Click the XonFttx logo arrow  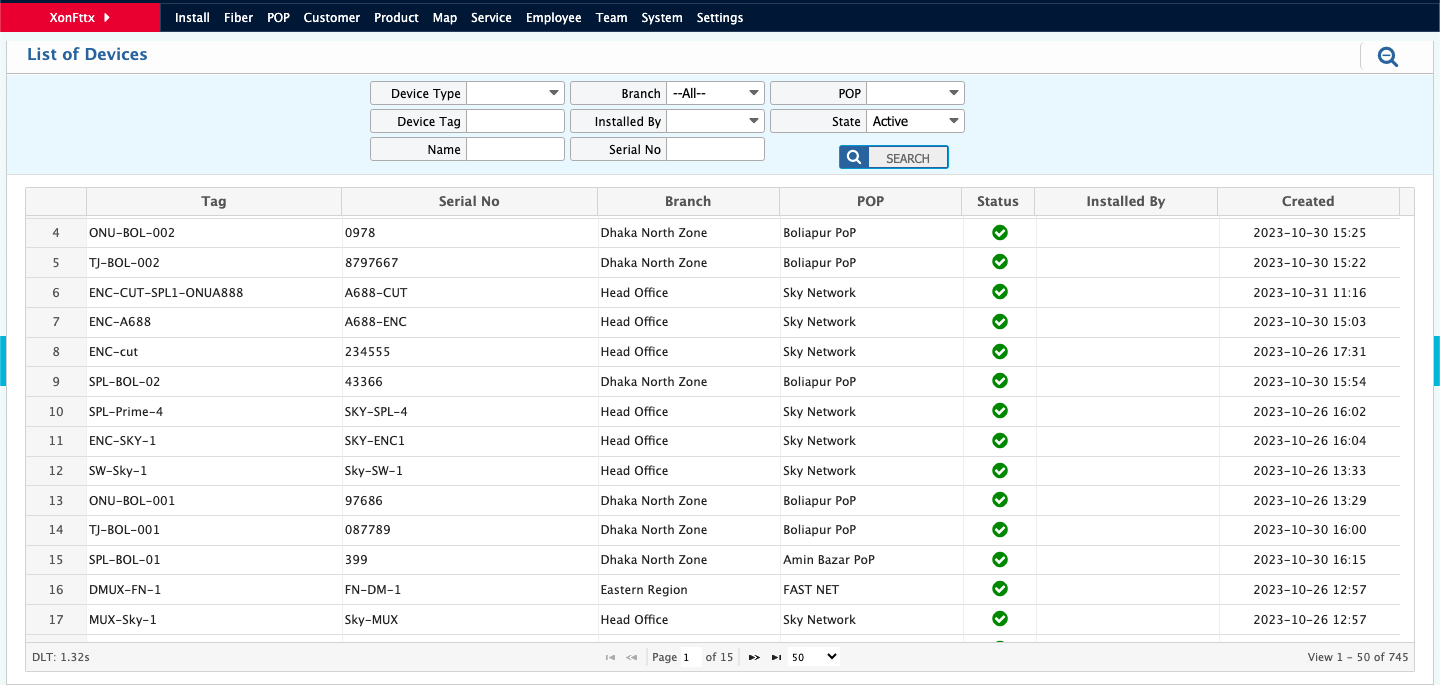(x=107, y=17)
